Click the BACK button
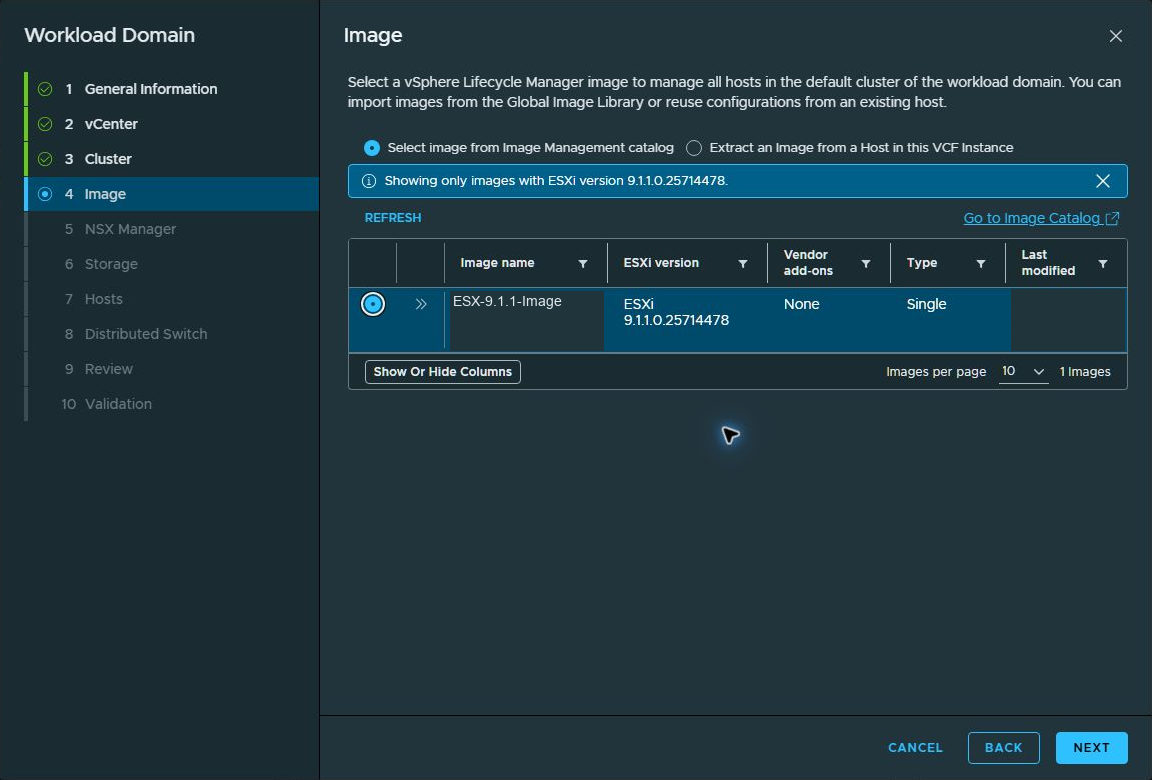1152x780 pixels. [x=1004, y=748]
